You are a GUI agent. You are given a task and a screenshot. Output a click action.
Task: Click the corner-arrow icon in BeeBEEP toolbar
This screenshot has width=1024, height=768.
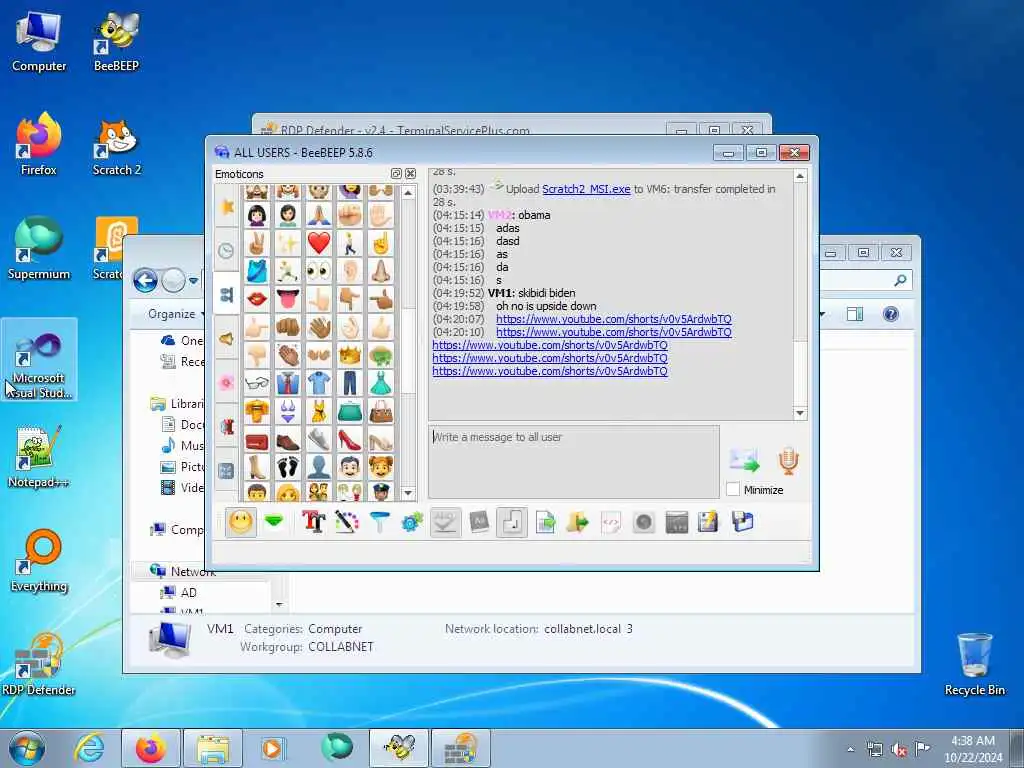coord(512,522)
